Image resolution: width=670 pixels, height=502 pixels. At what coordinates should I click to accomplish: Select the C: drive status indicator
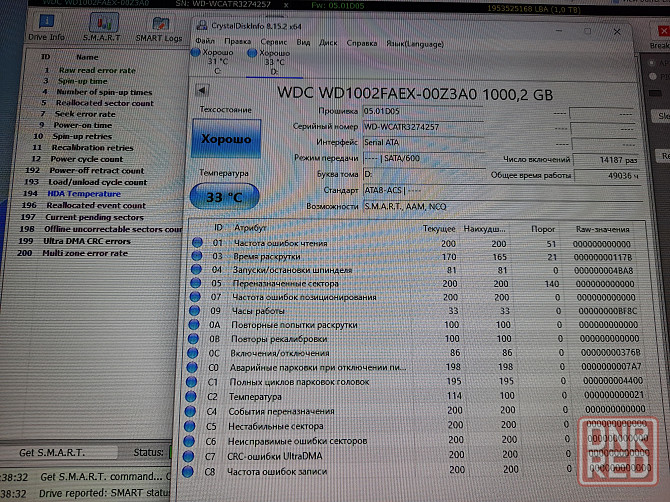pos(214,62)
